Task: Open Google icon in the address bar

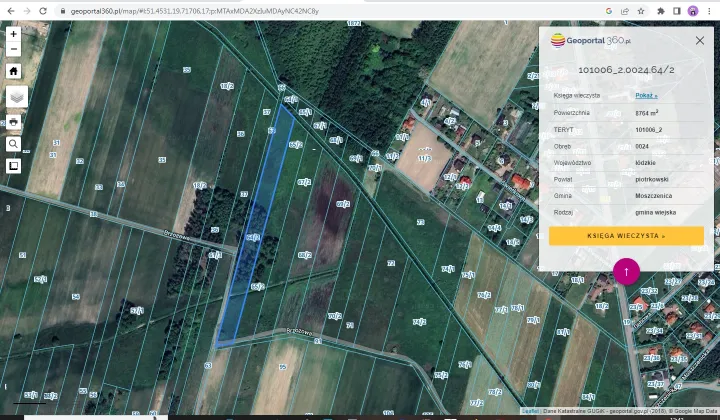Action: coord(609,11)
